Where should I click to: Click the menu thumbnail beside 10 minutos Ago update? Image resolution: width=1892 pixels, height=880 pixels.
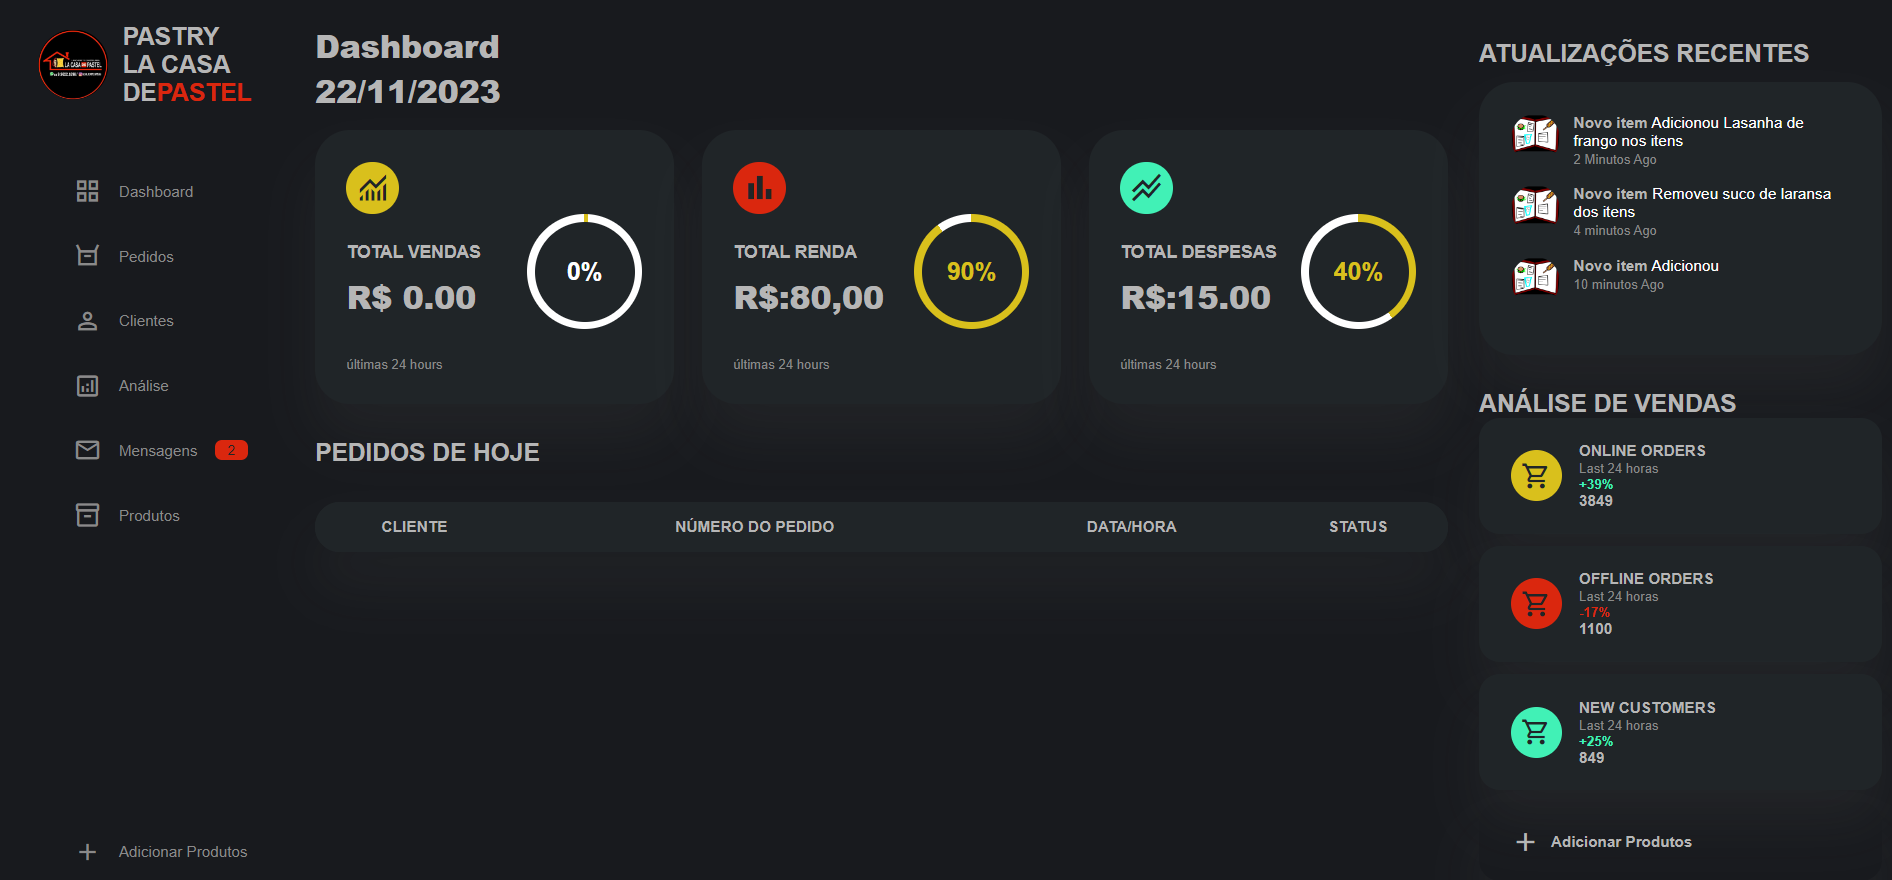point(1535,276)
